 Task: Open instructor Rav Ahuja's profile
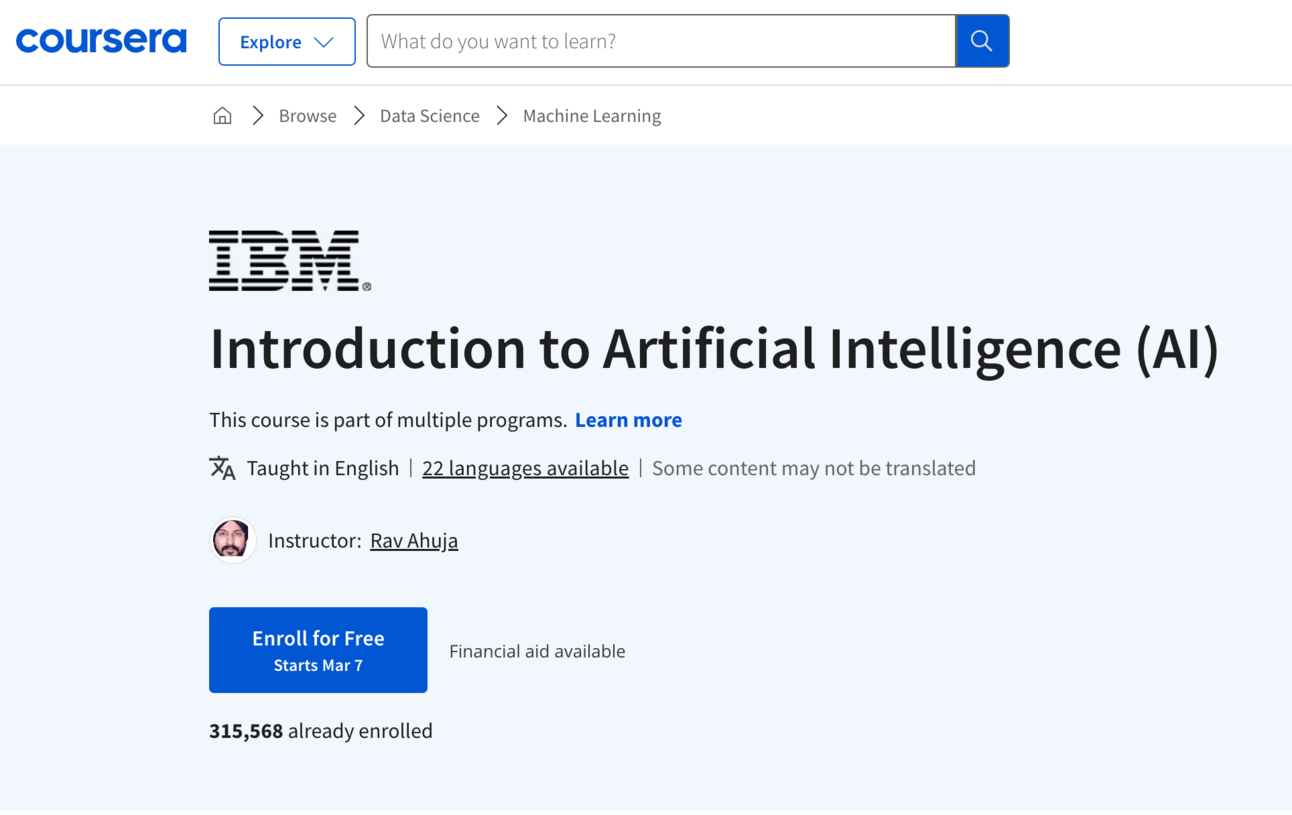click(x=414, y=541)
